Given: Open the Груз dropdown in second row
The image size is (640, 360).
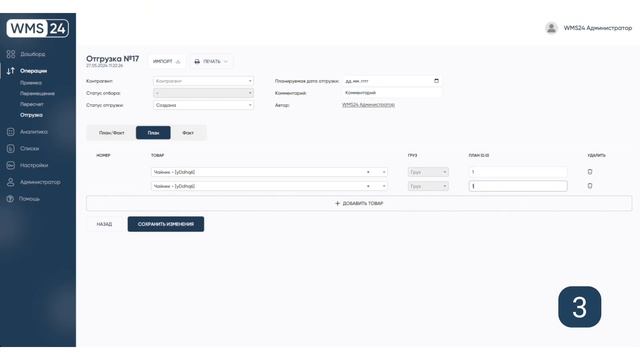Looking at the screenshot, I should 428,186.
